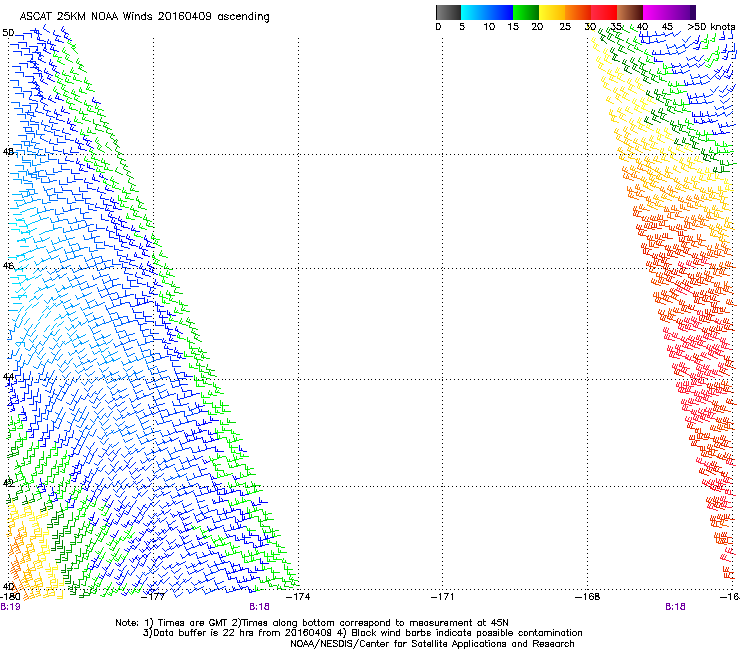Screen dimensions: 740x650
Task: Click the '0' label under the color bar
Action: click(x=438, y=27)
